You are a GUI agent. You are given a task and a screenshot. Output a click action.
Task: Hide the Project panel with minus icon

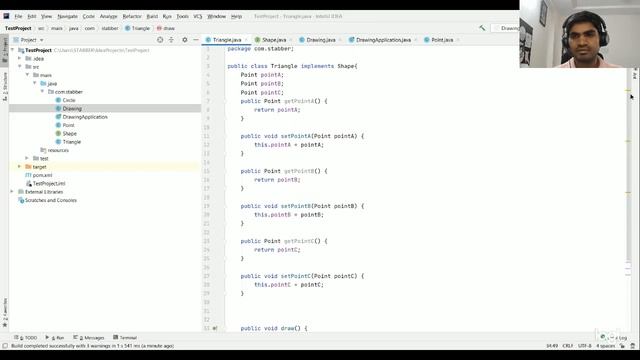(x=196, y=40)
